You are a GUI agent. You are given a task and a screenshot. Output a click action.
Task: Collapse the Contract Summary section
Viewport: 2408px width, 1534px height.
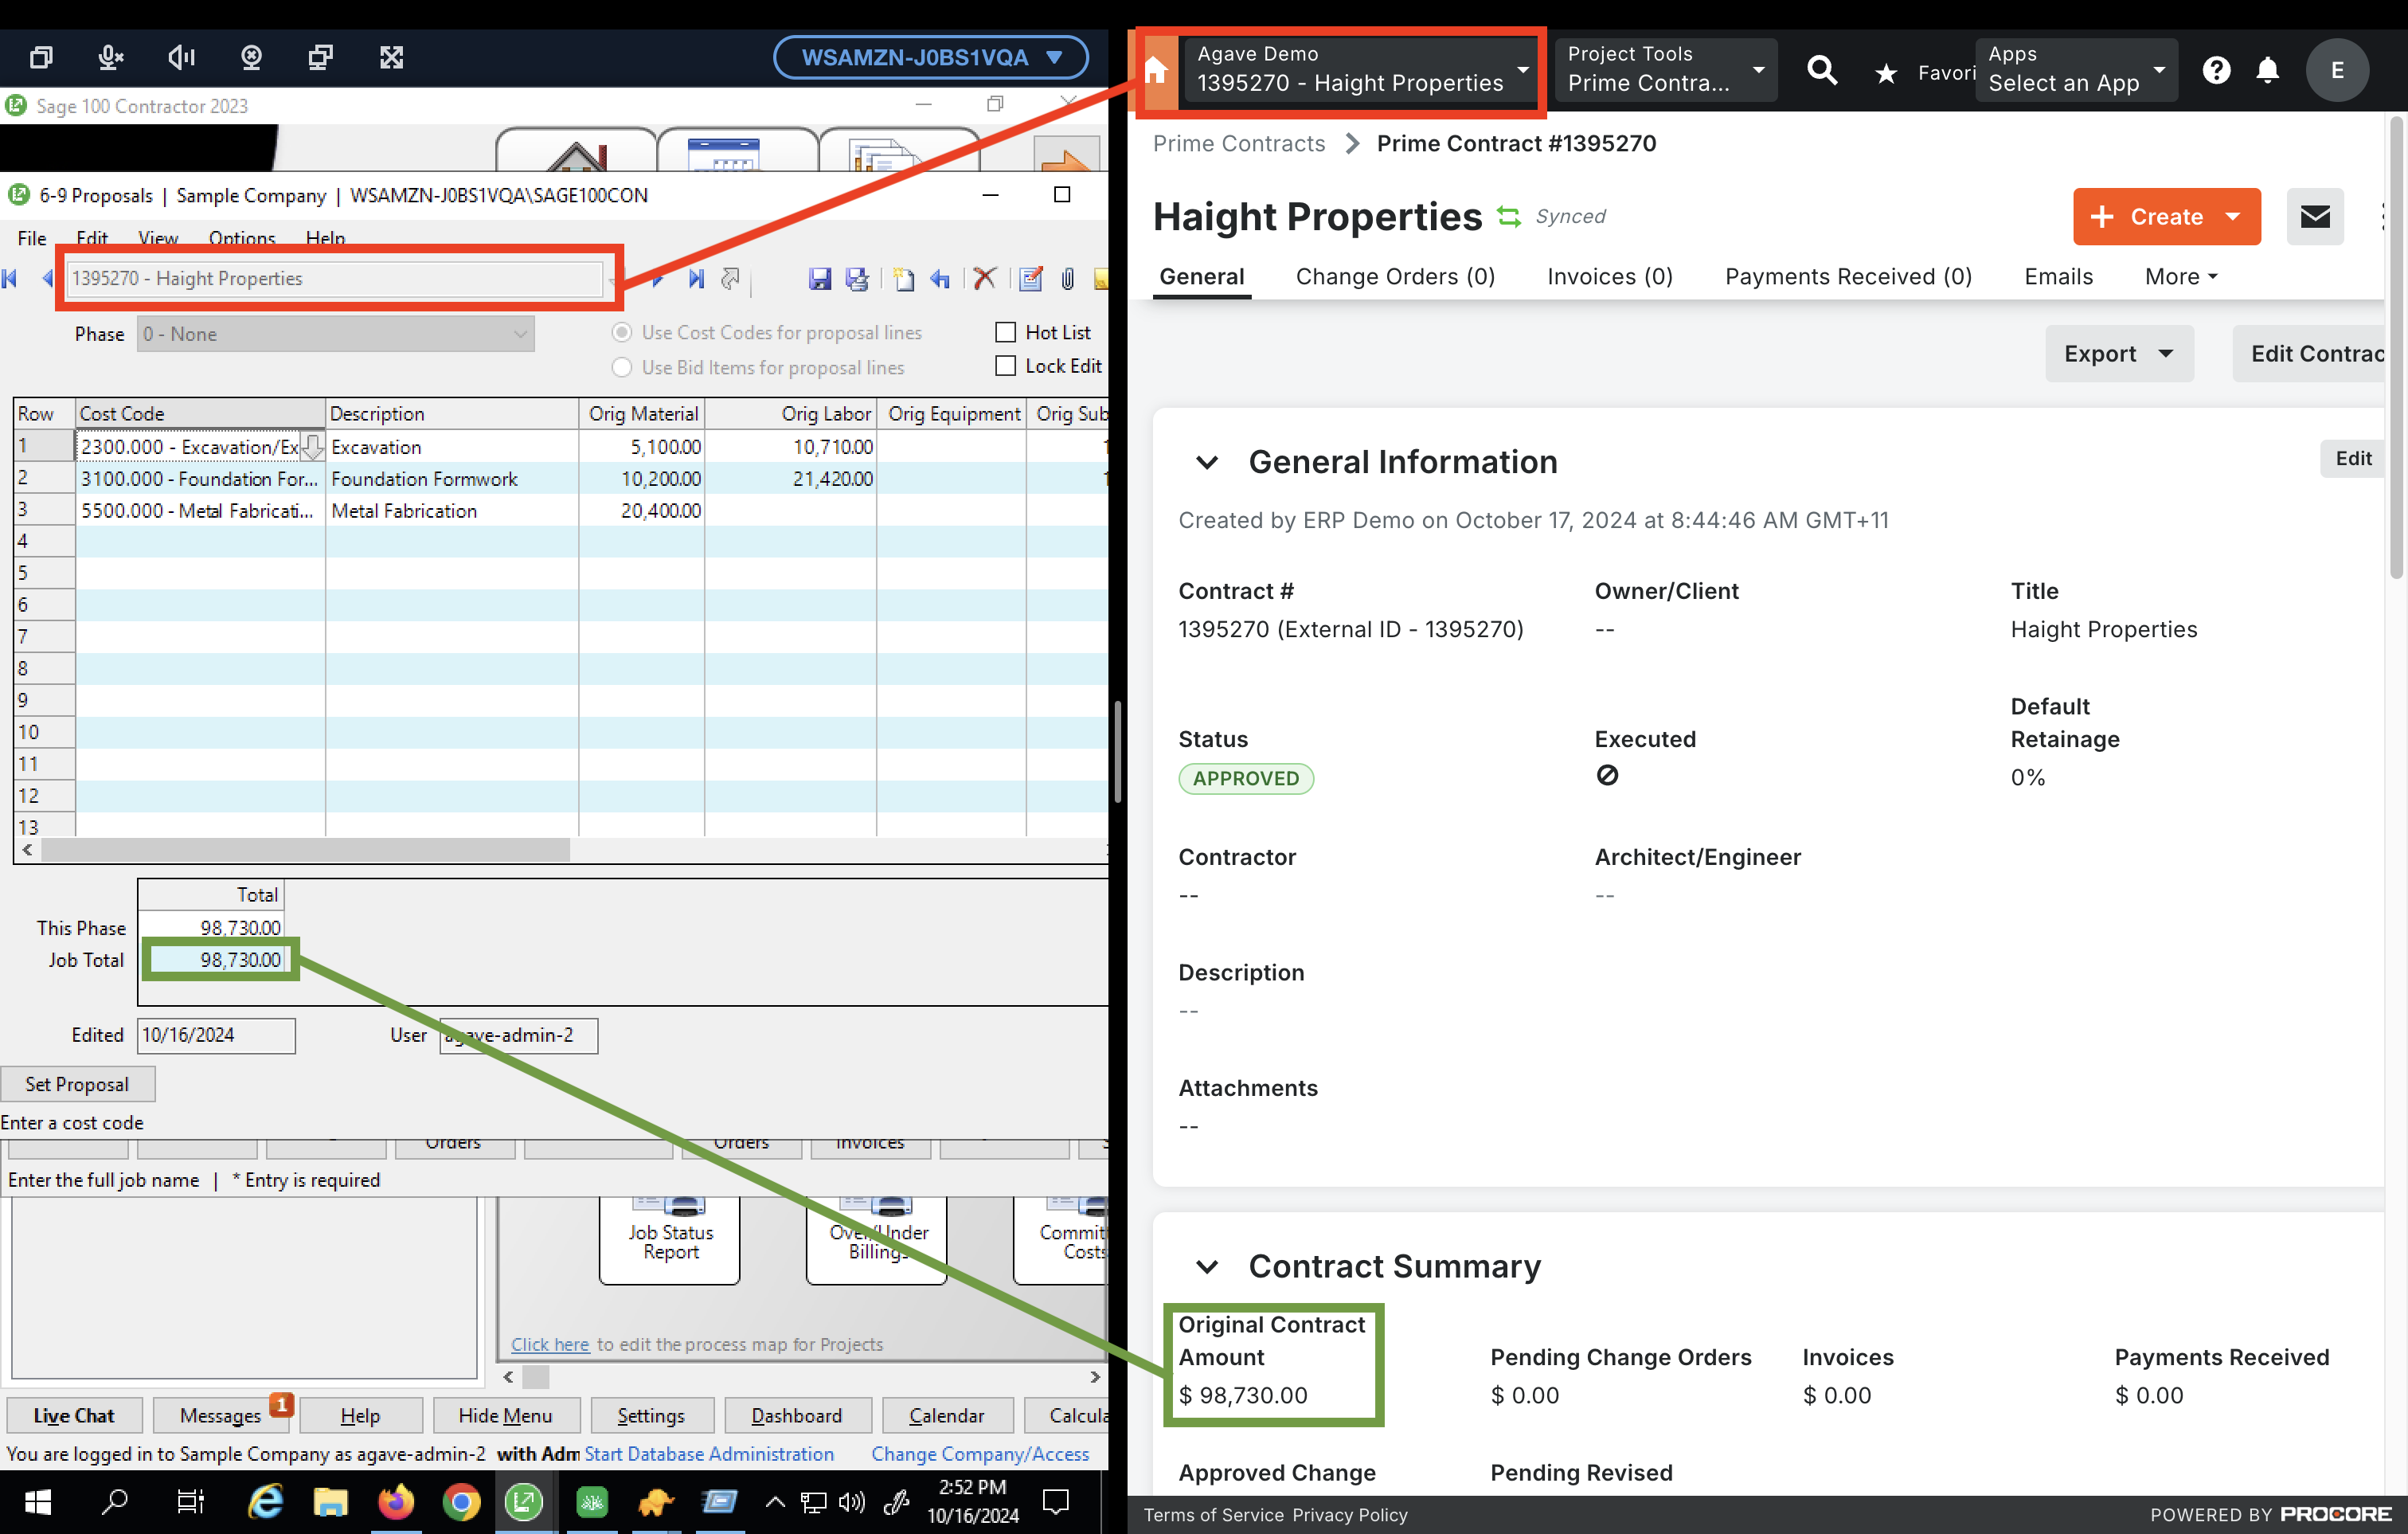(x=1207, y=1267)
